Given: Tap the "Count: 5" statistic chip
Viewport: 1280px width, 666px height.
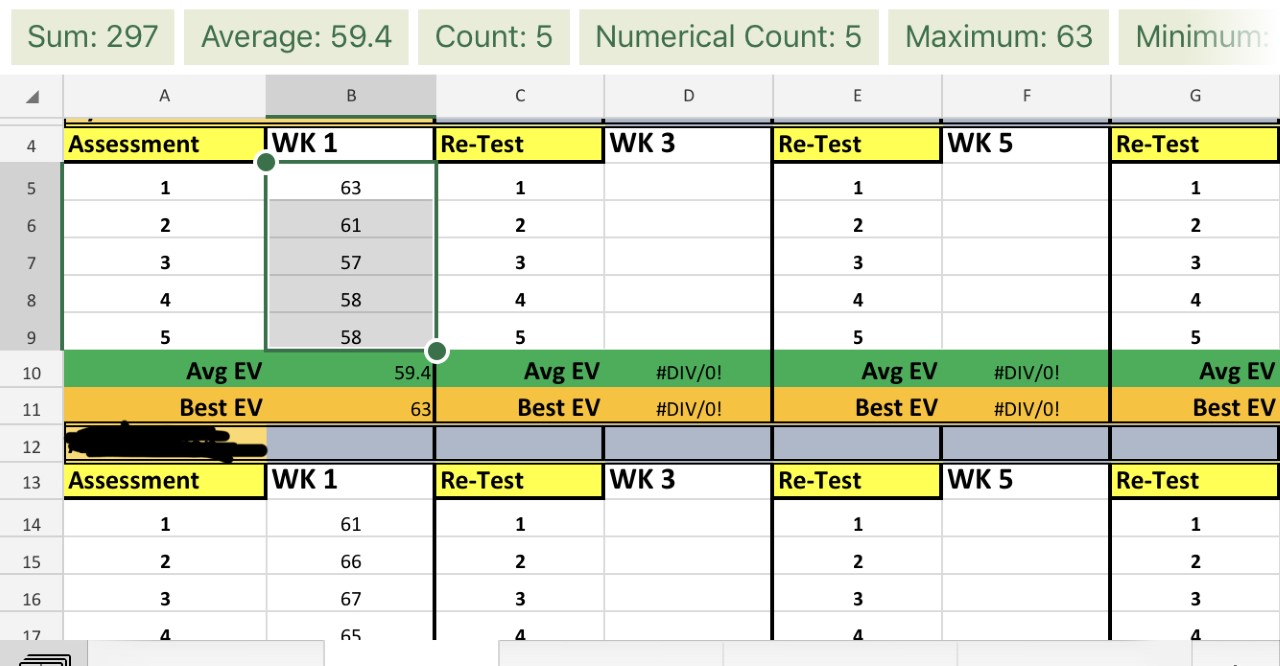Looking at the screenshot, I should (494, 37).
